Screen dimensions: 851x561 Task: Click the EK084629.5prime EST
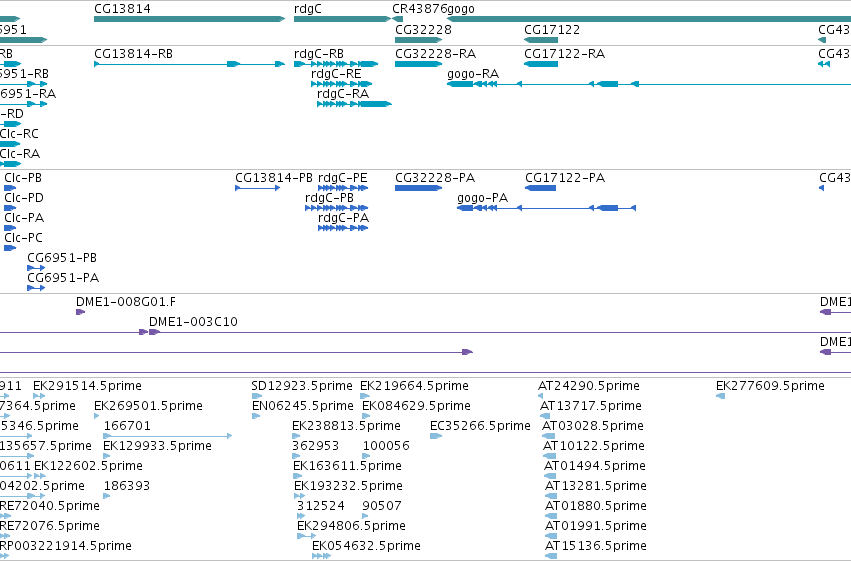tap(366, 416)
